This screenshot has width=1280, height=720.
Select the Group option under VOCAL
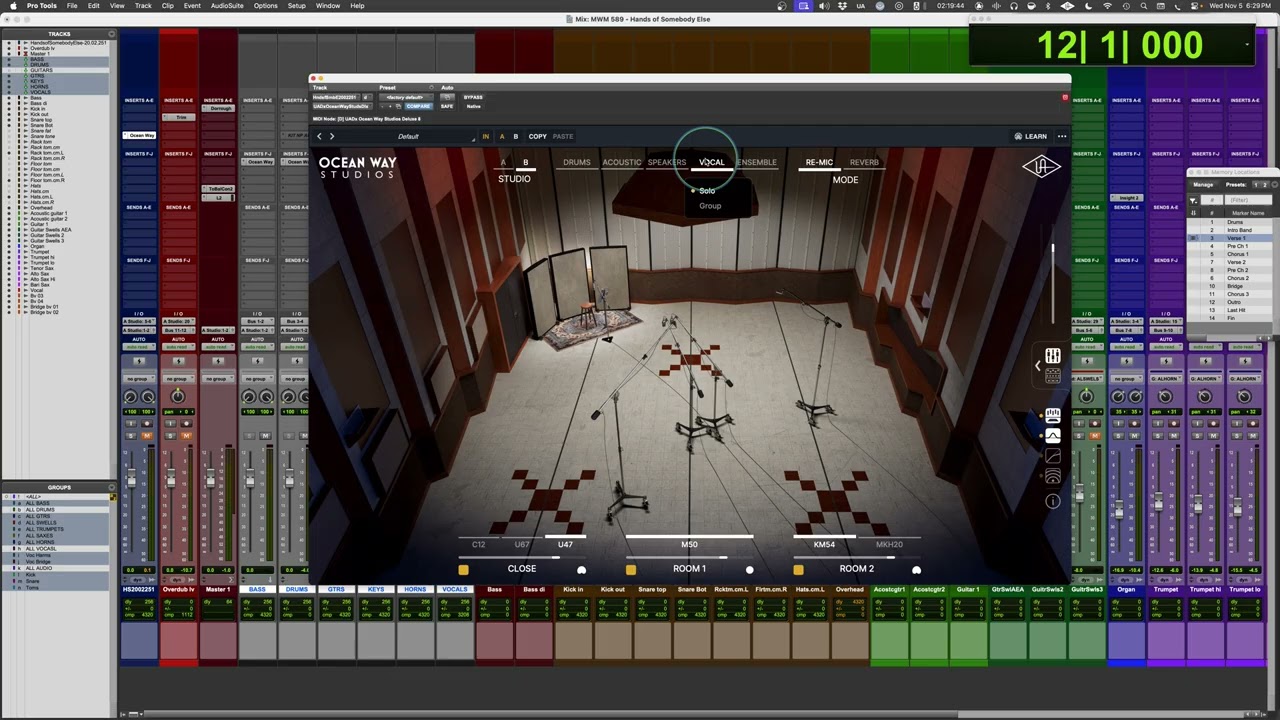[x=710, y=206]
